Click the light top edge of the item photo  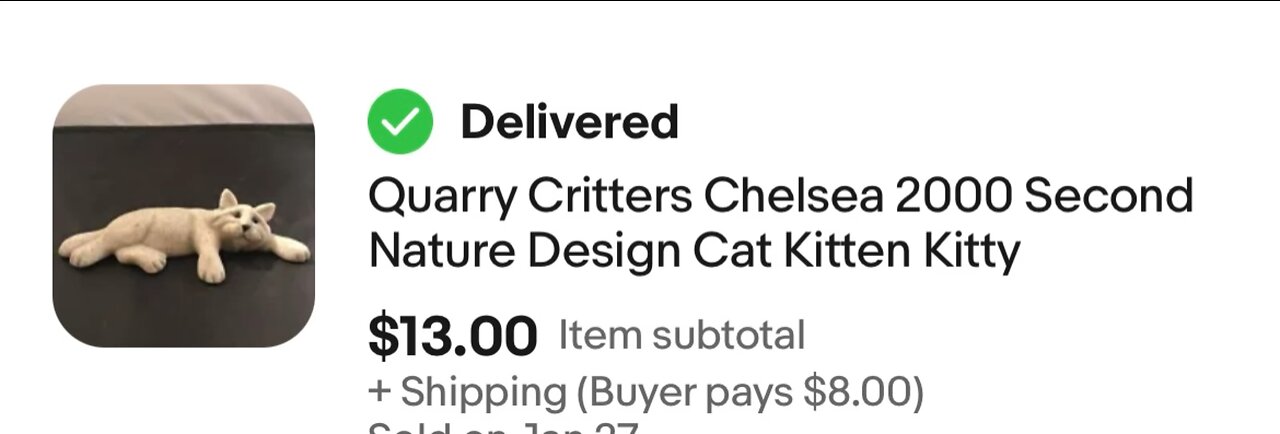point(184,104)
